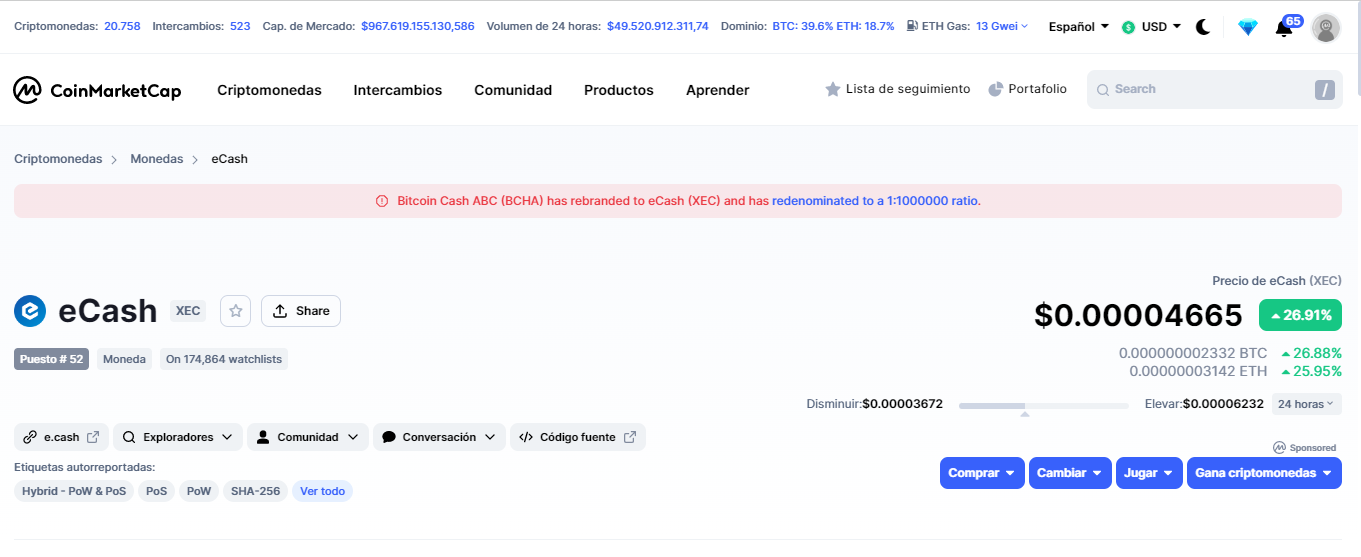Image resolution: width=1361 pixels, height=557 pixels.
Task: Go to Monedas breadcrumb
Action: coord(157,159)
